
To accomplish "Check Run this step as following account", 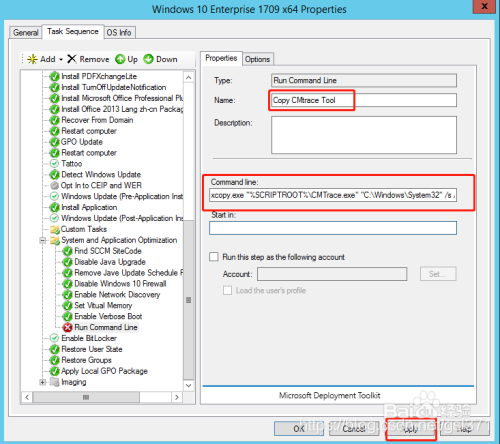I will [214, 257].
